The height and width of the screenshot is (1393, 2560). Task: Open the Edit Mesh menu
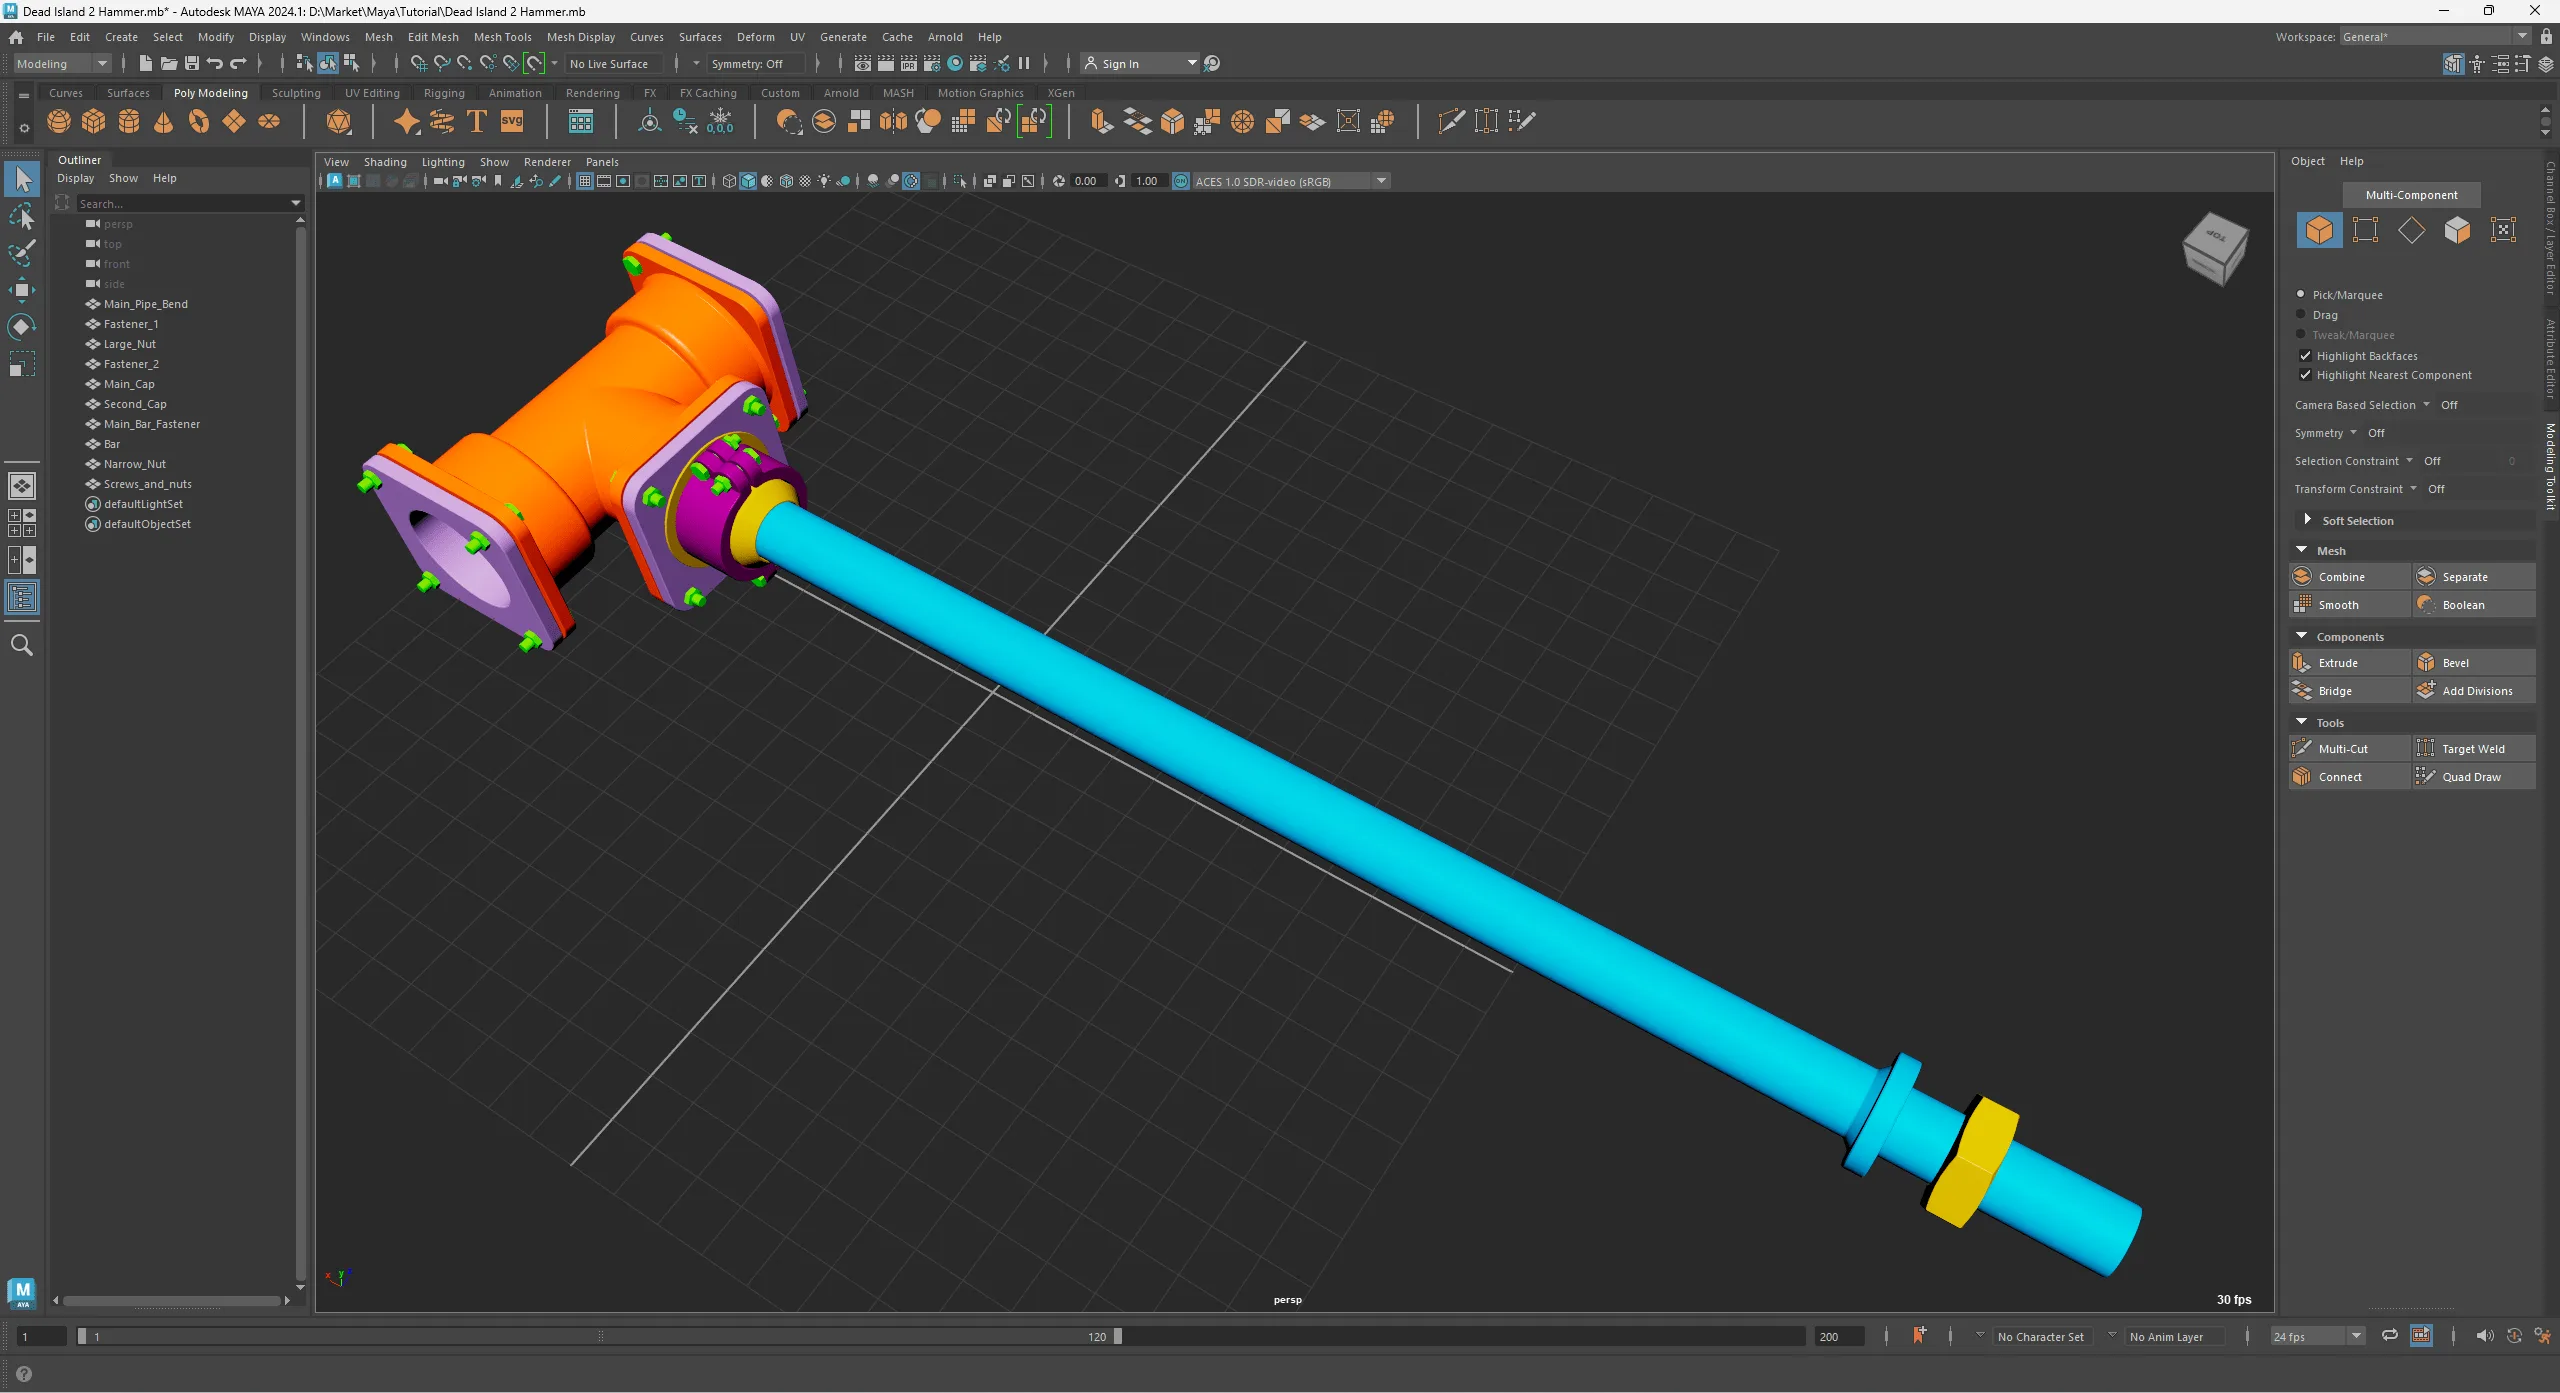[x=433, y=37]
